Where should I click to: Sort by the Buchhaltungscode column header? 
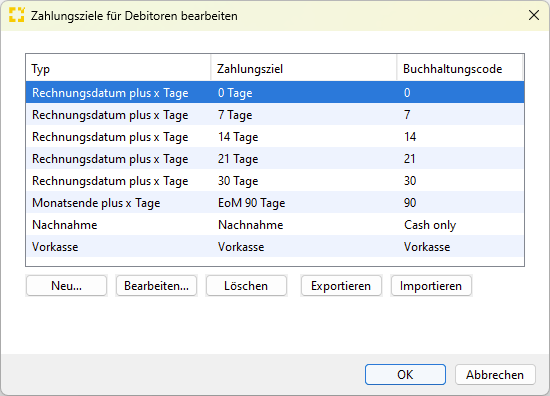[460, 68]
